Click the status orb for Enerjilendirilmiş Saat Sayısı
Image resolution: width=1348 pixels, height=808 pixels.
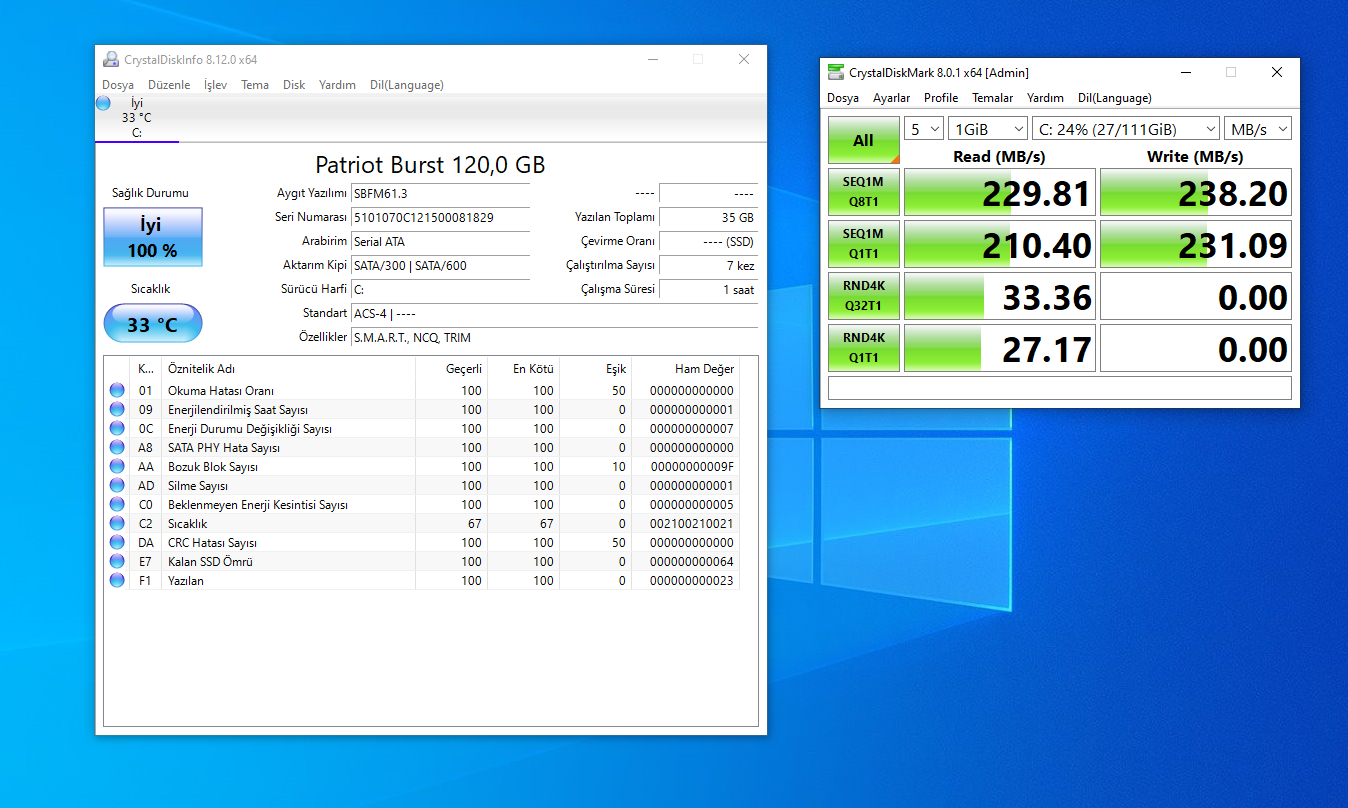[x=117, y=410]
